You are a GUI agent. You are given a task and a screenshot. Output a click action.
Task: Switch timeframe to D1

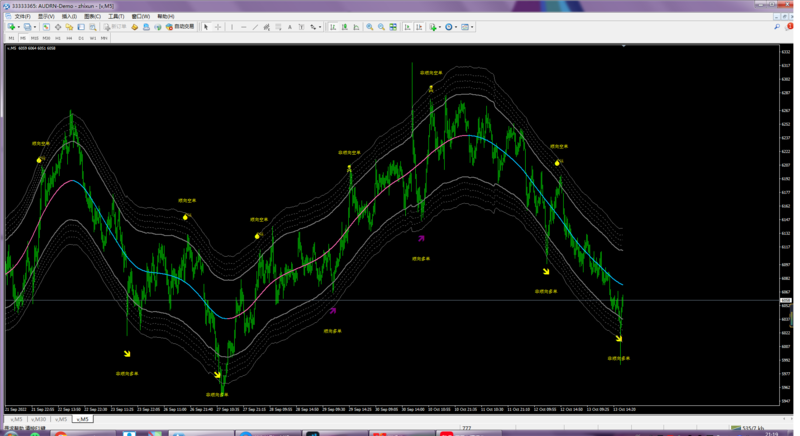coord(81,38)
